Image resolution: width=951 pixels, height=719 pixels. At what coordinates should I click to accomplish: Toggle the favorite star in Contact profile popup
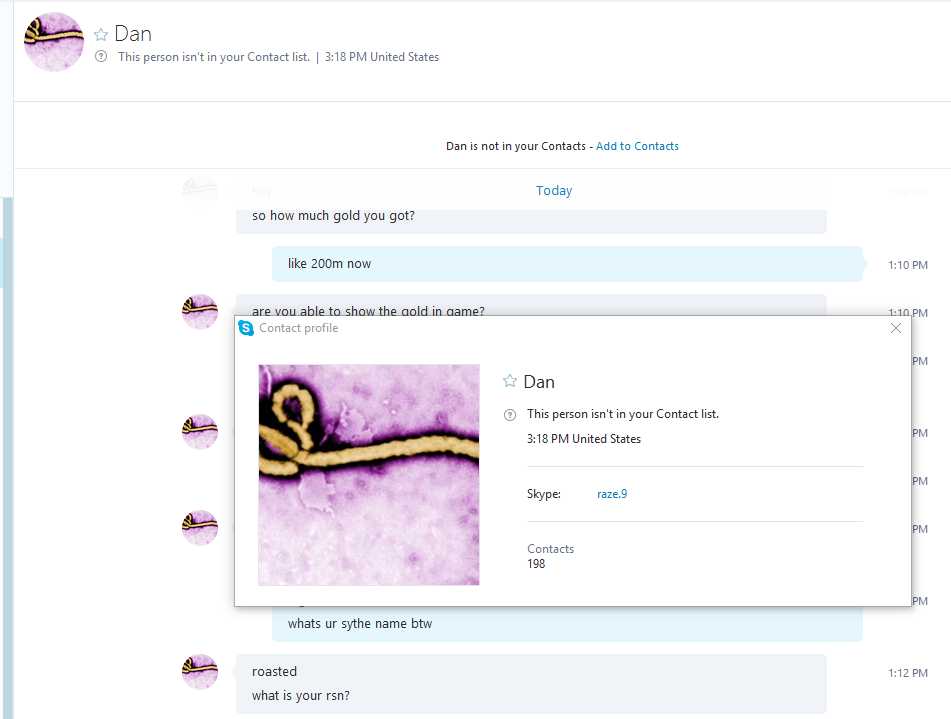click(x=509, y=381)
